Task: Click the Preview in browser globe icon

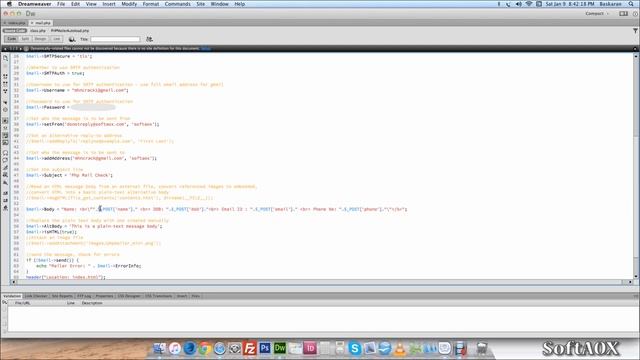Action: click(72, 39)
